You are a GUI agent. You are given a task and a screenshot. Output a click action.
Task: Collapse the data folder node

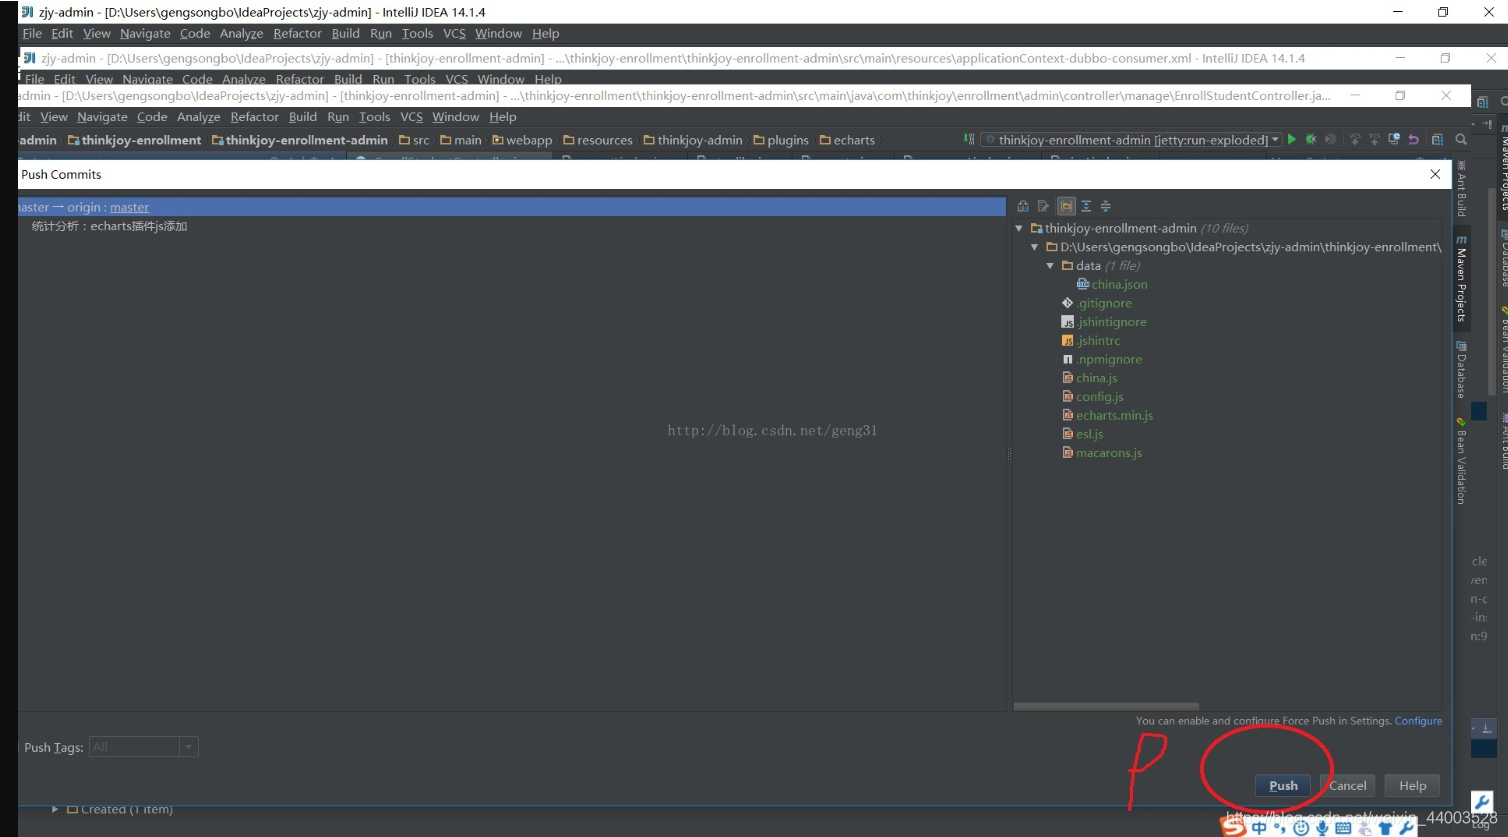point(1050,266)
